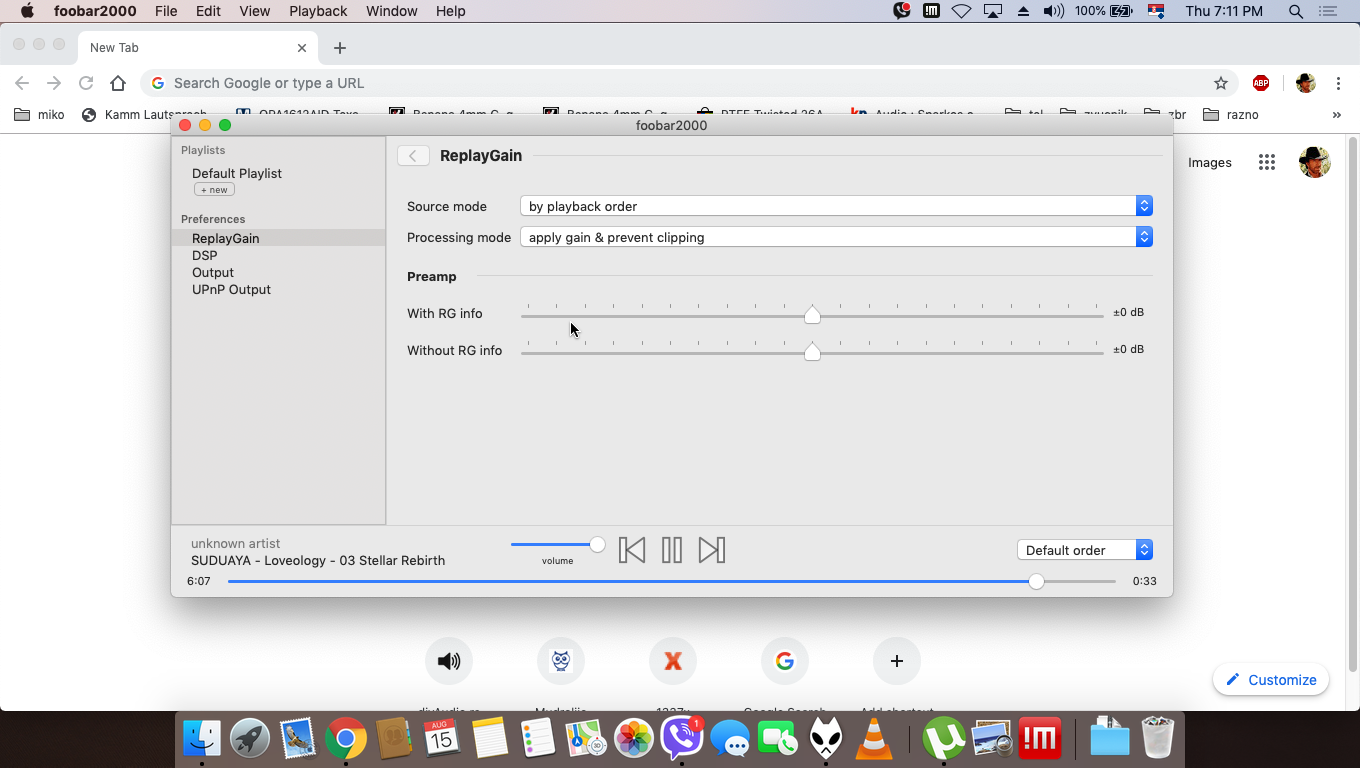Pause playback in foobar2000
1360x768 pixels.
[672, 550]
